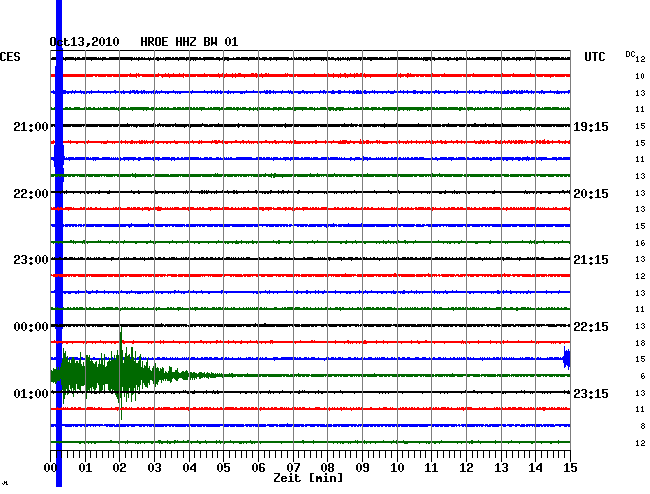
Task: Click the DC value 8
Action: 643,426
